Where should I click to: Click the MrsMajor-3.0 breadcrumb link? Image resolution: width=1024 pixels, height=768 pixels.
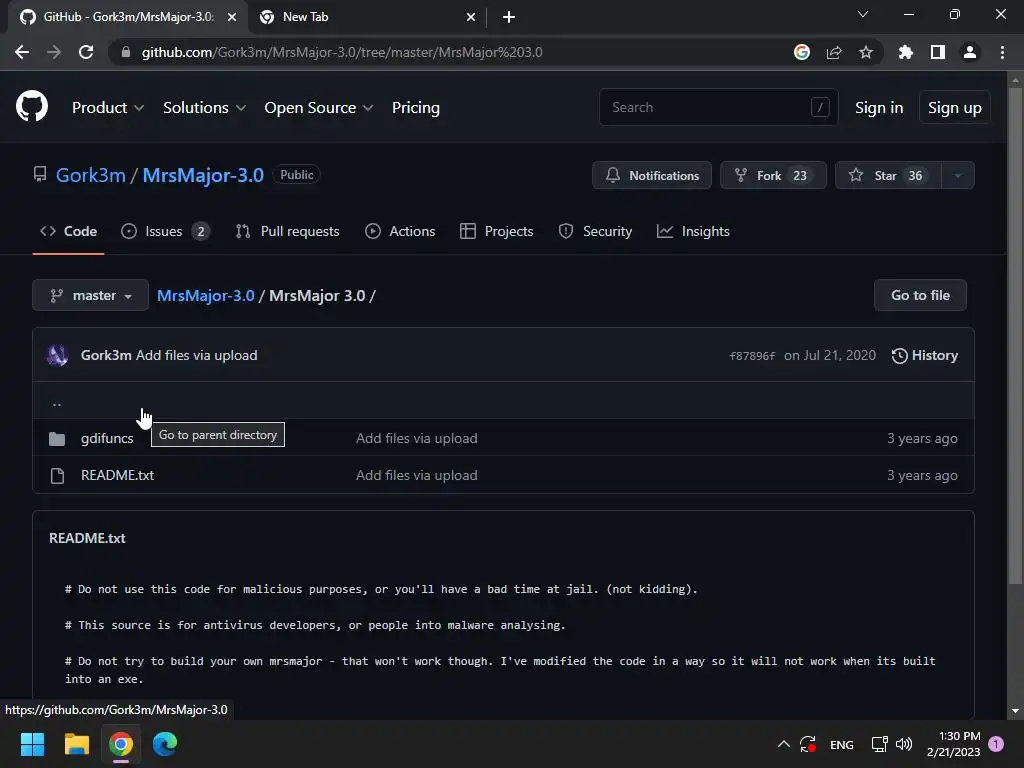click(206, 295)
